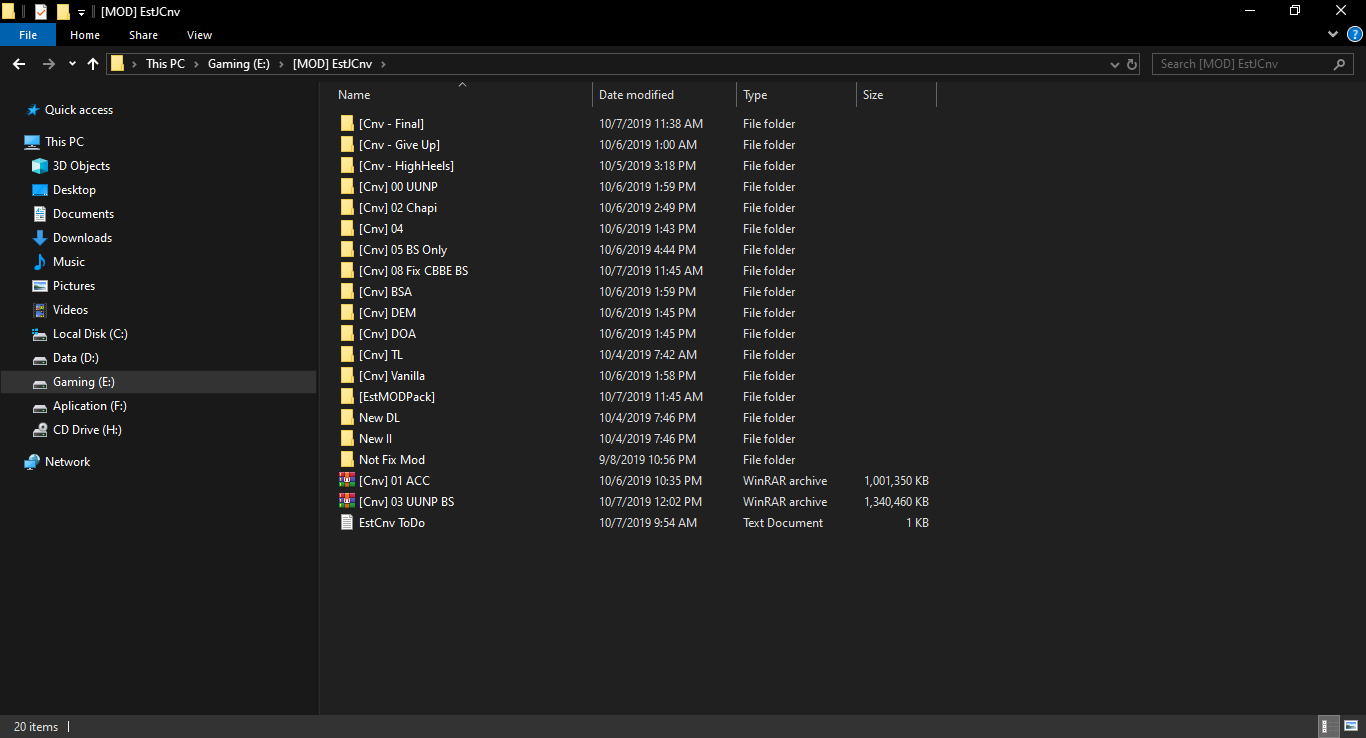This screenshot has height=738, width=1366.
Task: Click the address bar folder icon
Action: [x=117, y=64]
